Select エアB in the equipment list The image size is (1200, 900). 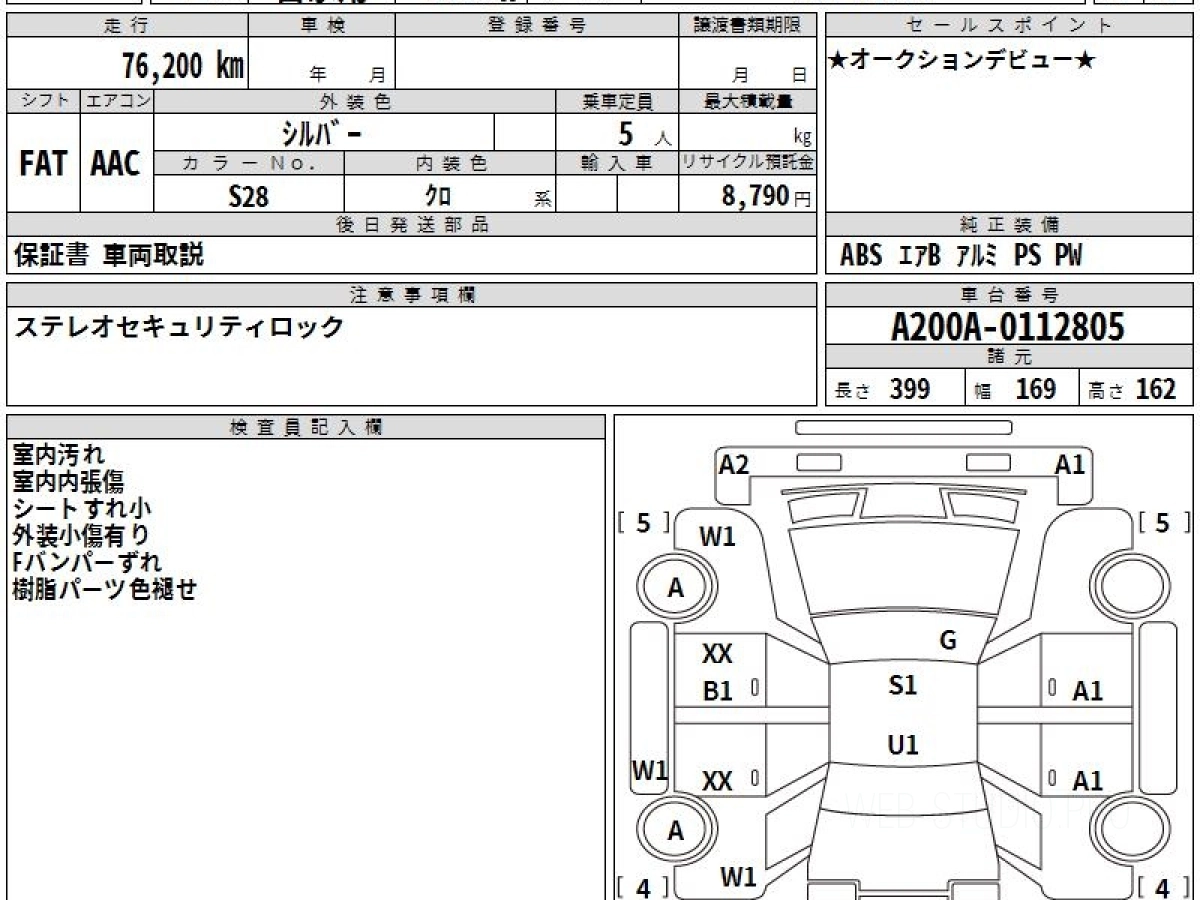(x=920, y=256)
